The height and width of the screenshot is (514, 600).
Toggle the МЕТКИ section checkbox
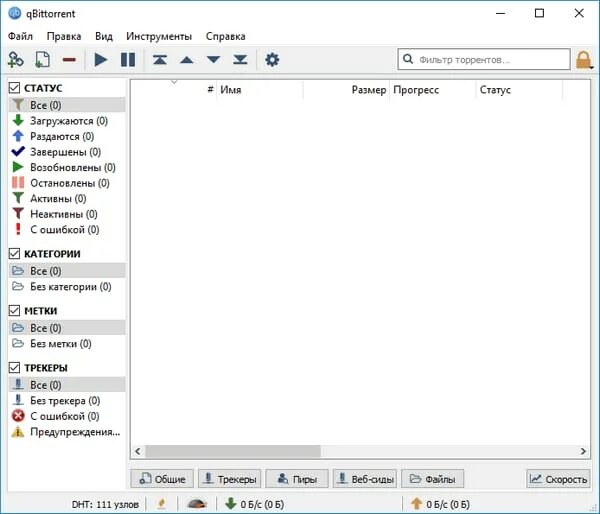(15, 310)
